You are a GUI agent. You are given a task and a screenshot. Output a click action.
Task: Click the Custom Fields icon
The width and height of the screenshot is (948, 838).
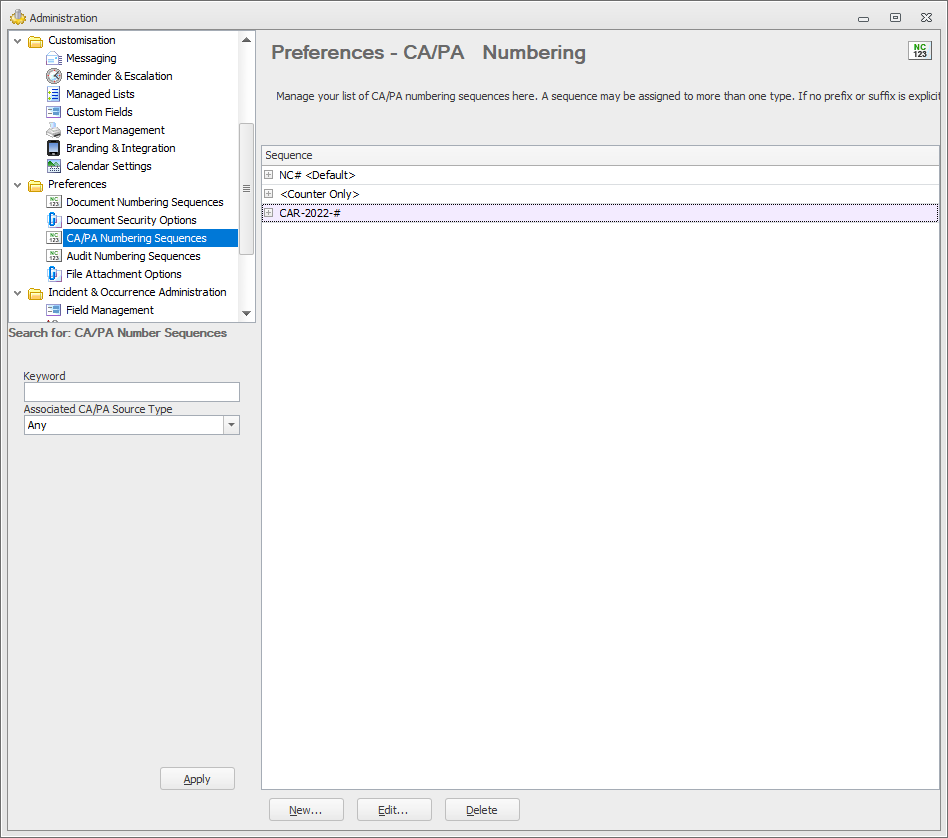click(x=54, y=112)
